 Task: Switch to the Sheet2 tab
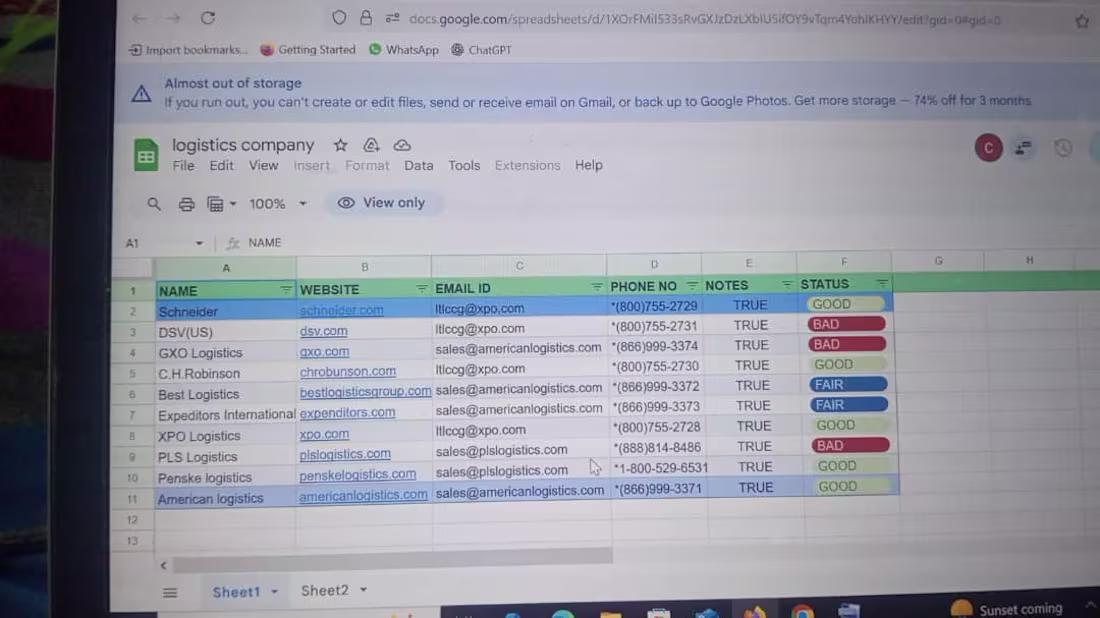324,591
